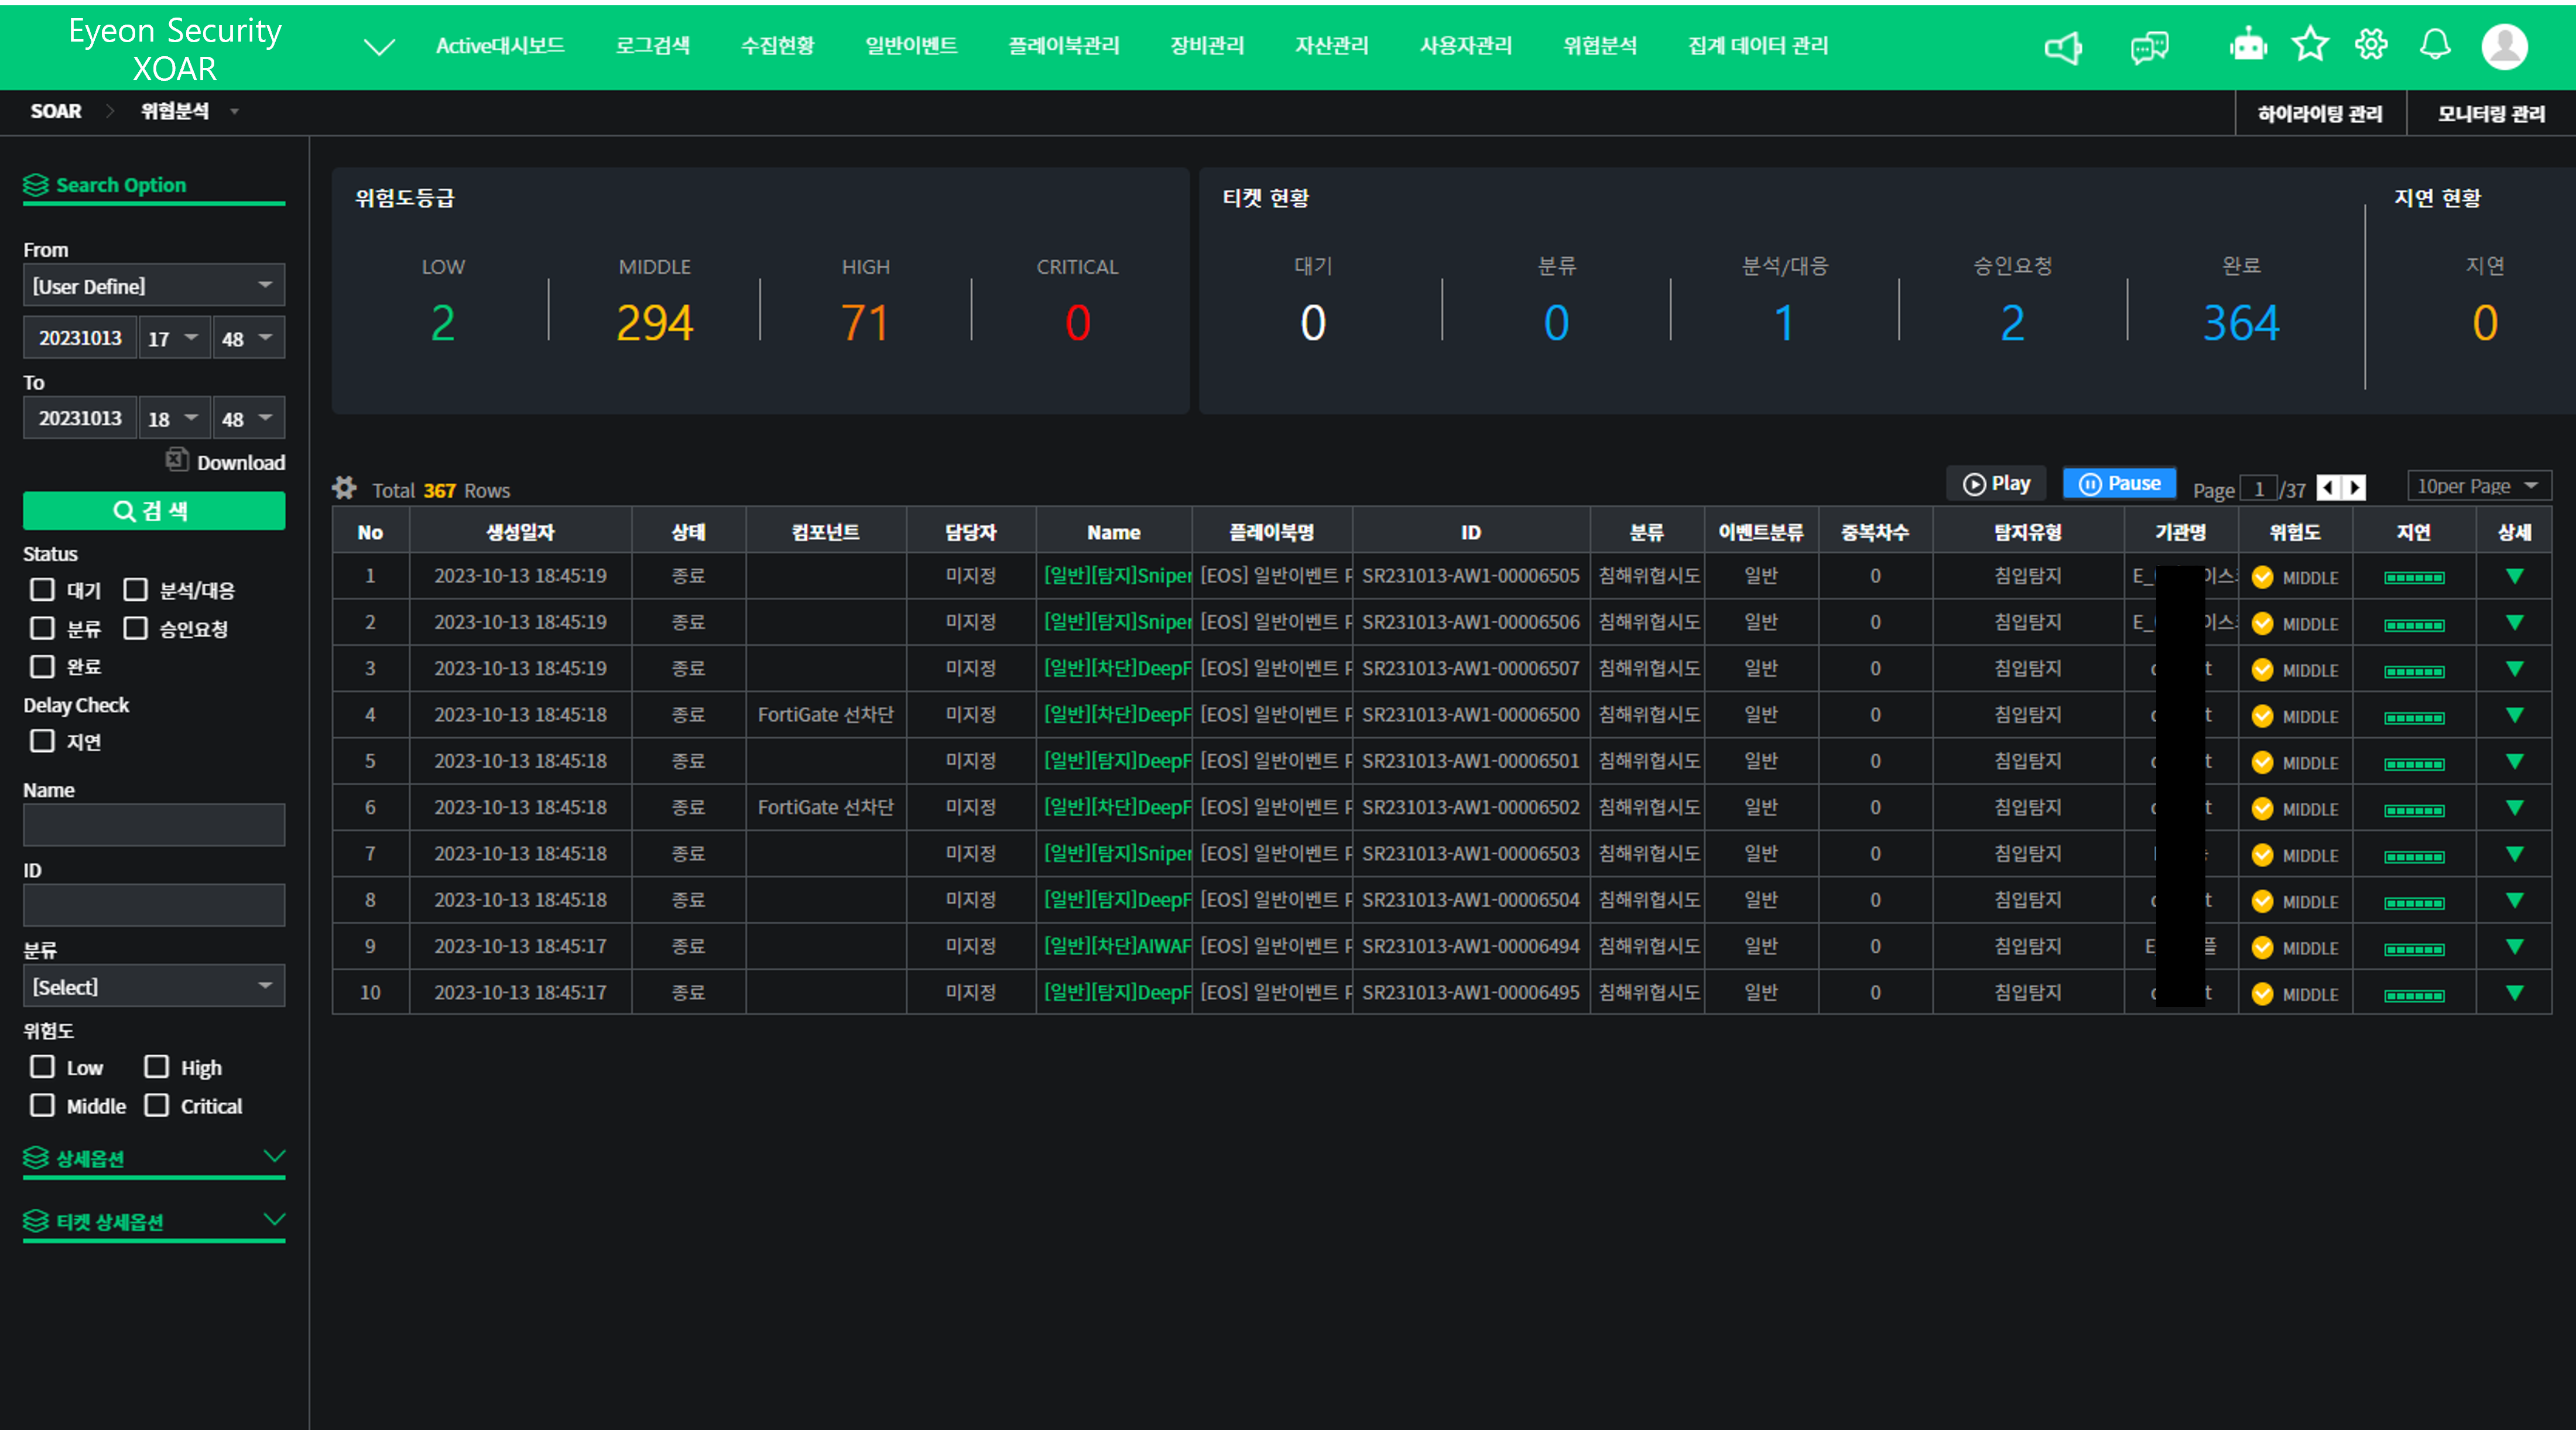This screenshot has height=1430, width=2576.
Task: Open the chat messages icon
Action: tap(2149, 47)
